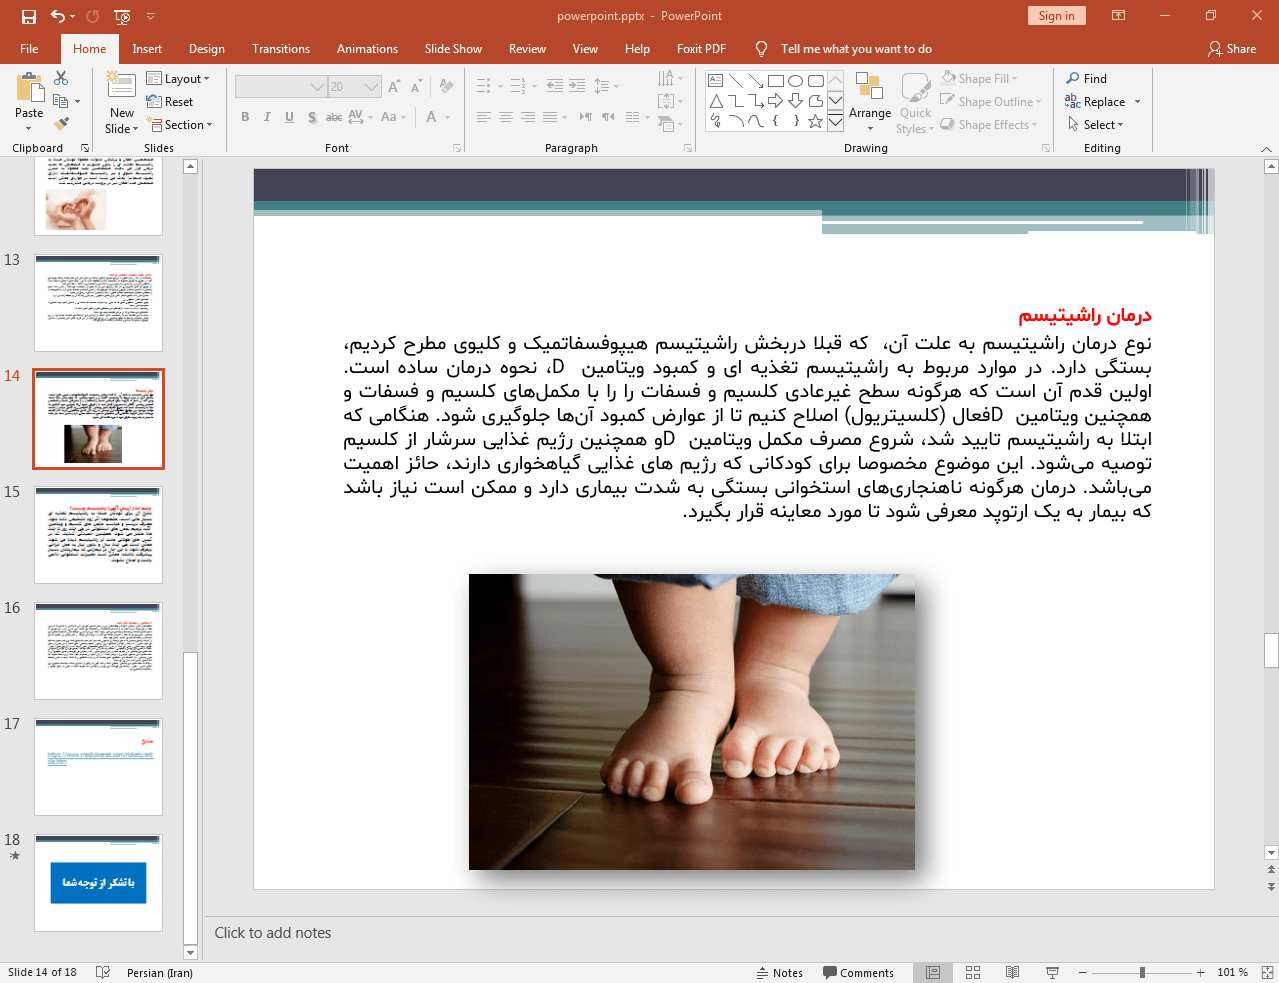Open the Animations tab

(x=367, y=48)
